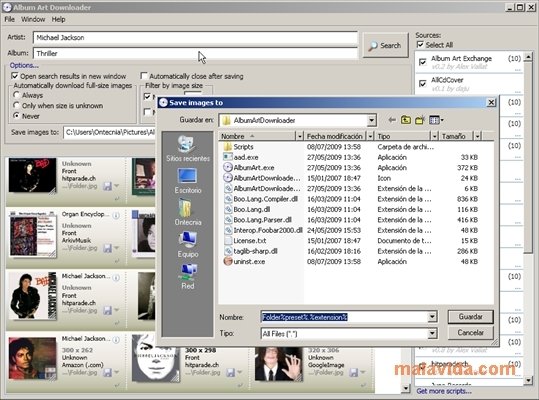This screenshot has height=400, width=539.
Task: Sort files by Tamaño column header
Action: click(x=456, y=136)
